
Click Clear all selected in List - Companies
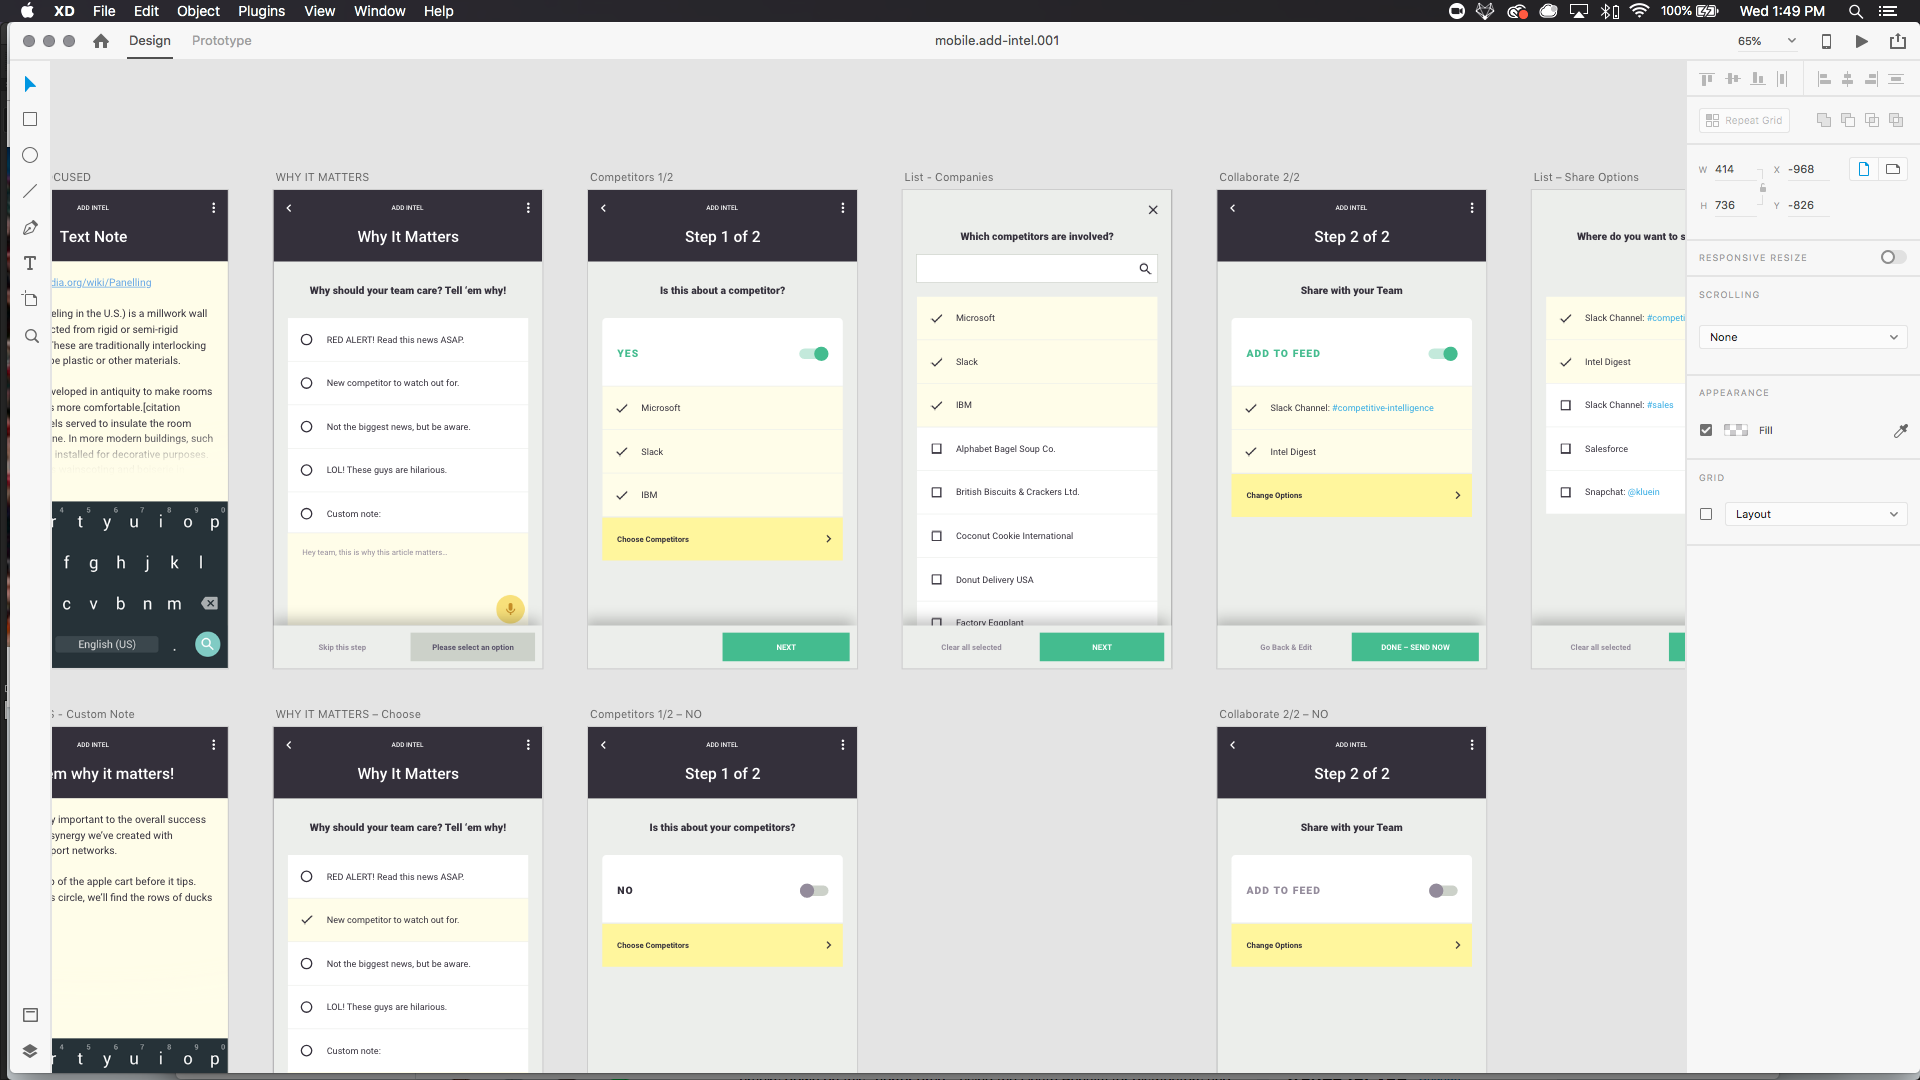971,647
